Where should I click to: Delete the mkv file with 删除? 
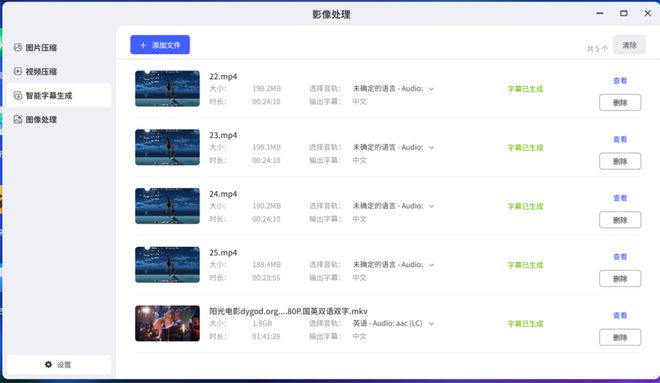click(620, 337)
